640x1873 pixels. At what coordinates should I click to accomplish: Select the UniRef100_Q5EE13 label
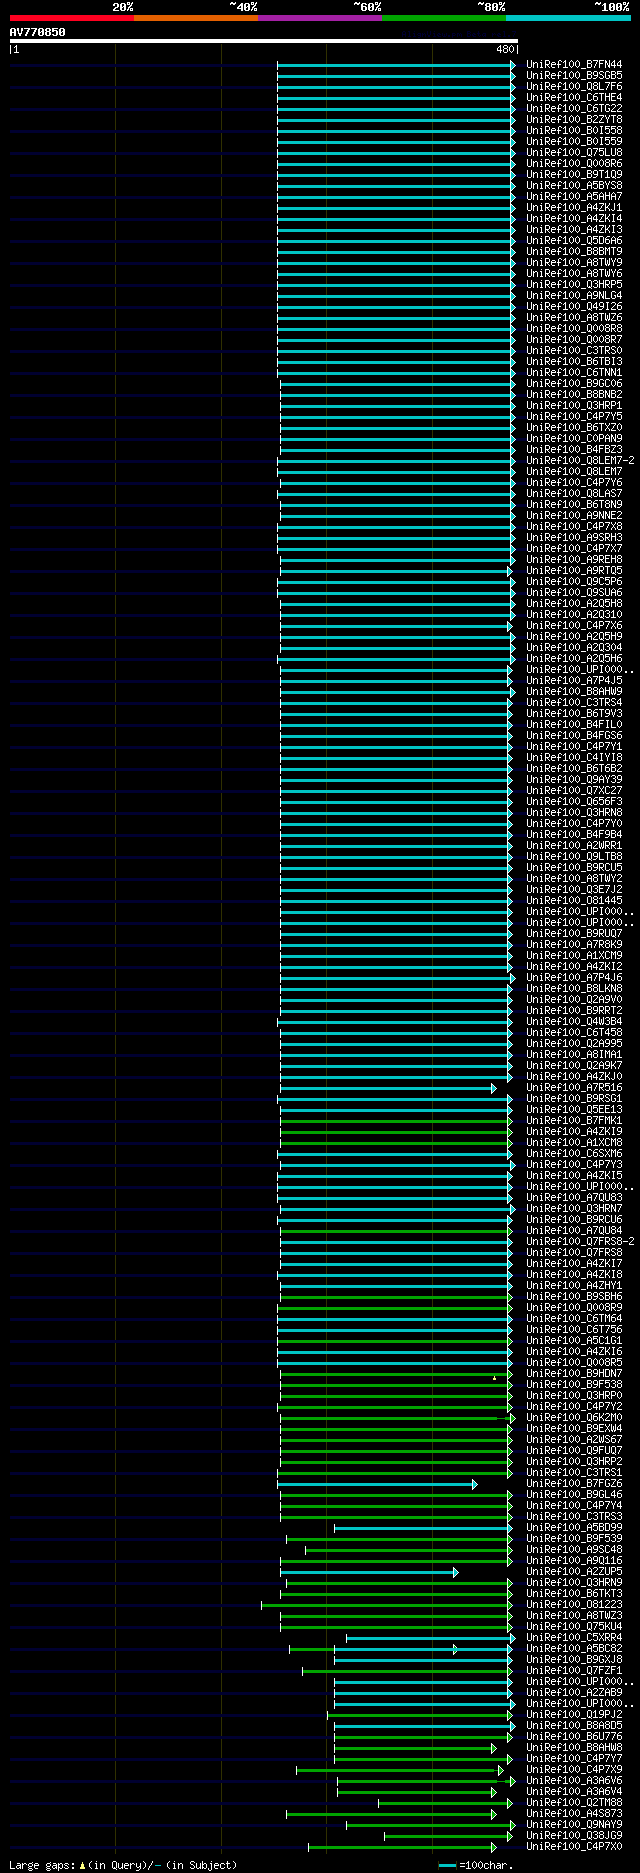(574, 1110)
